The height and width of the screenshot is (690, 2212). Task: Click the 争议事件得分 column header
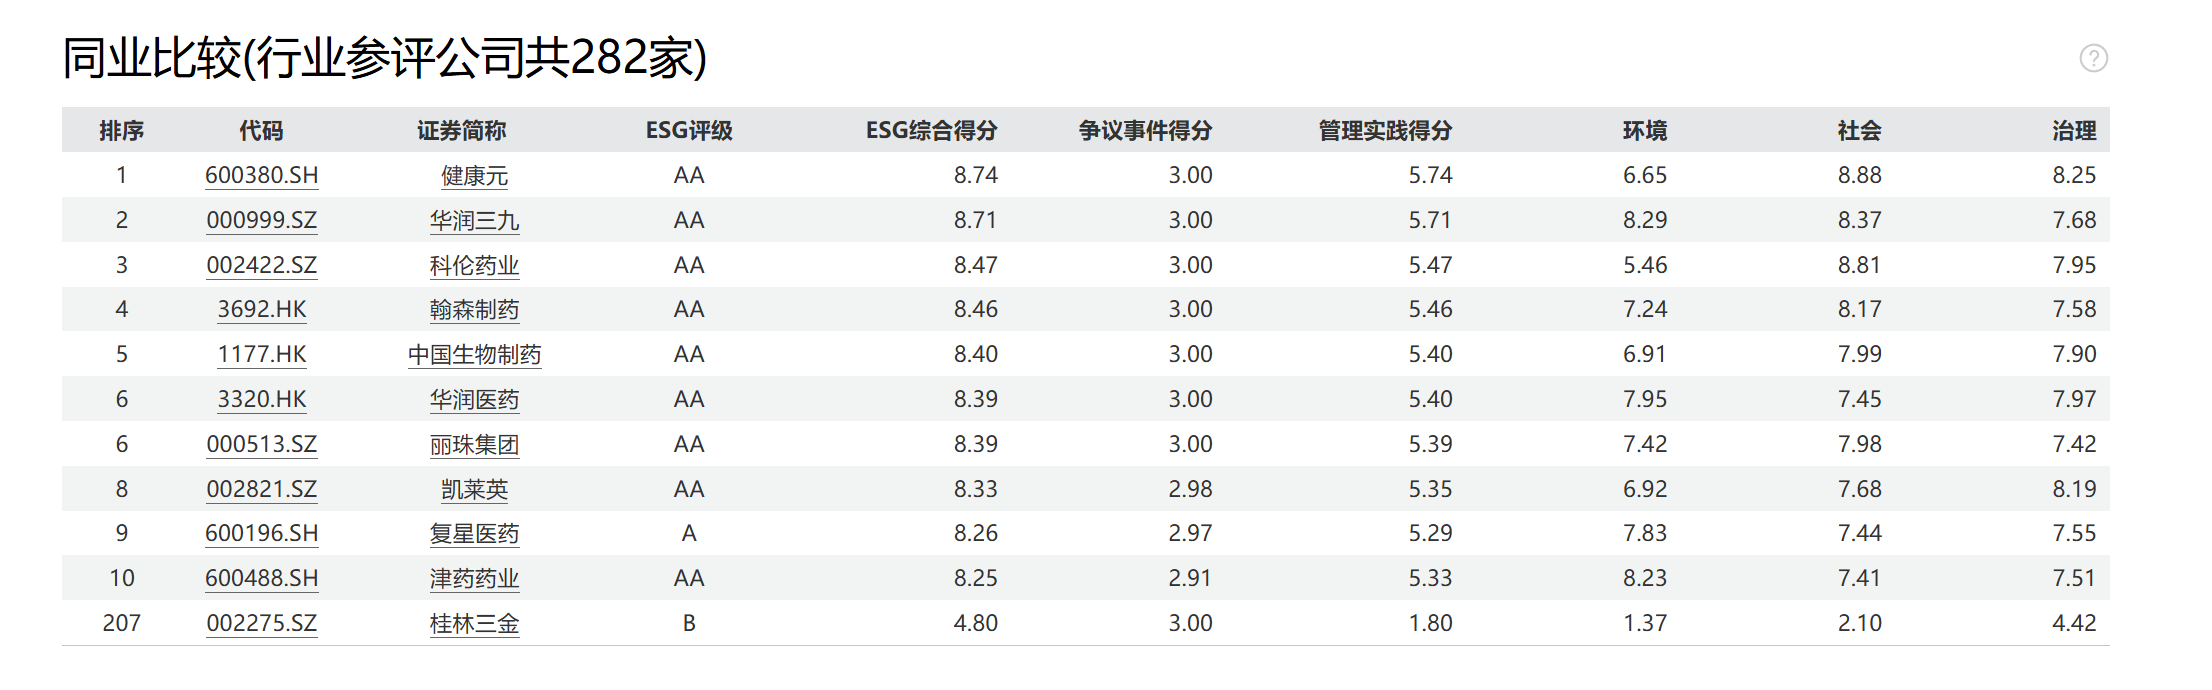(x=1145, y=131)
